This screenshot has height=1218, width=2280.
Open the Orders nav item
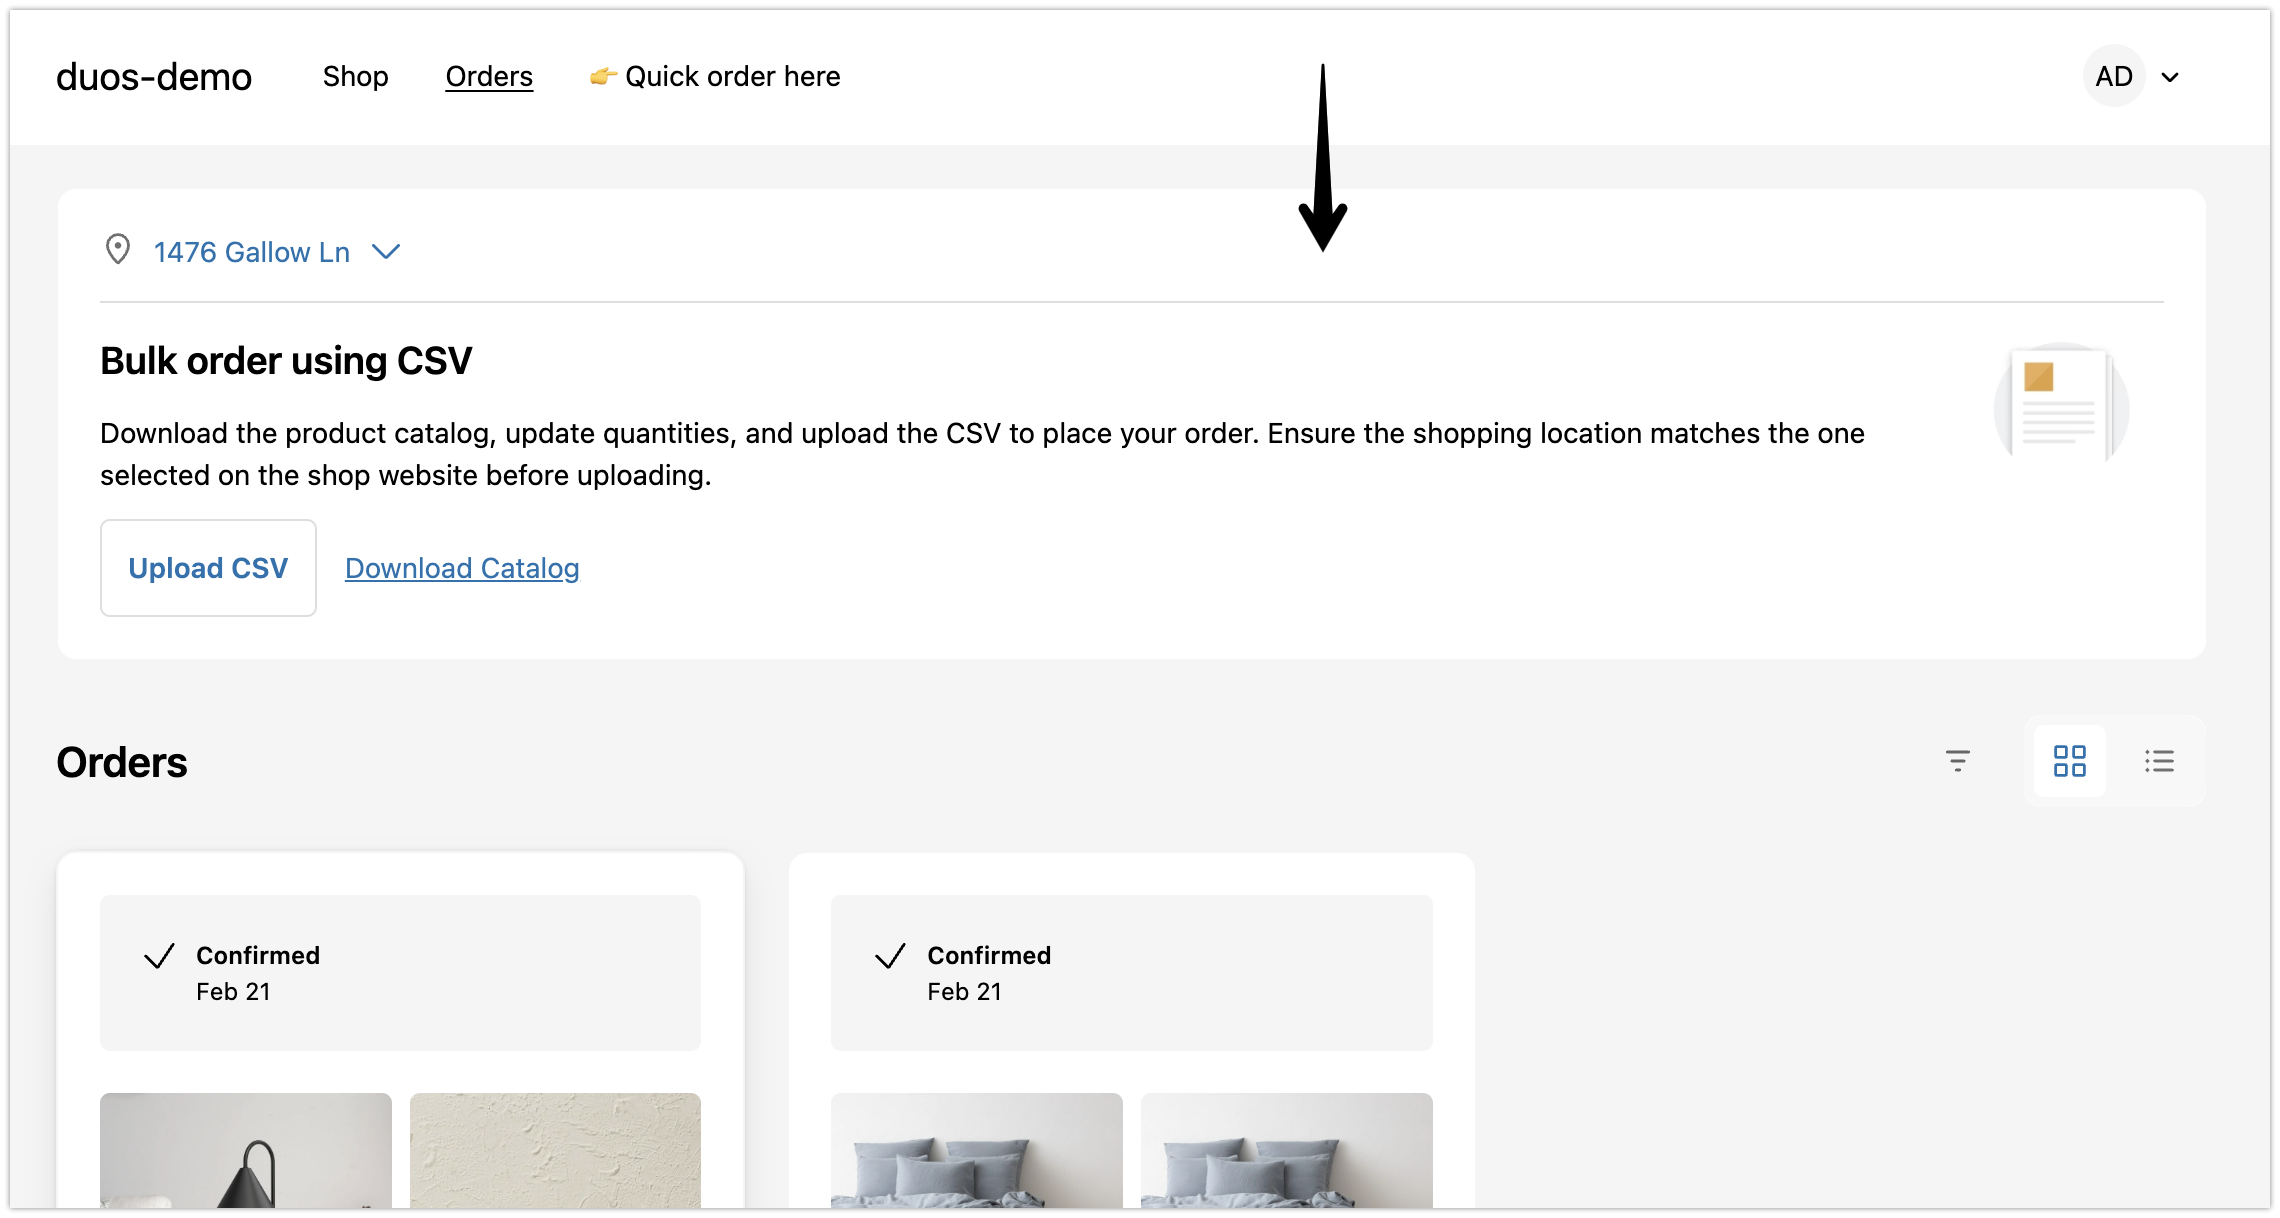[x=489, y=76]
